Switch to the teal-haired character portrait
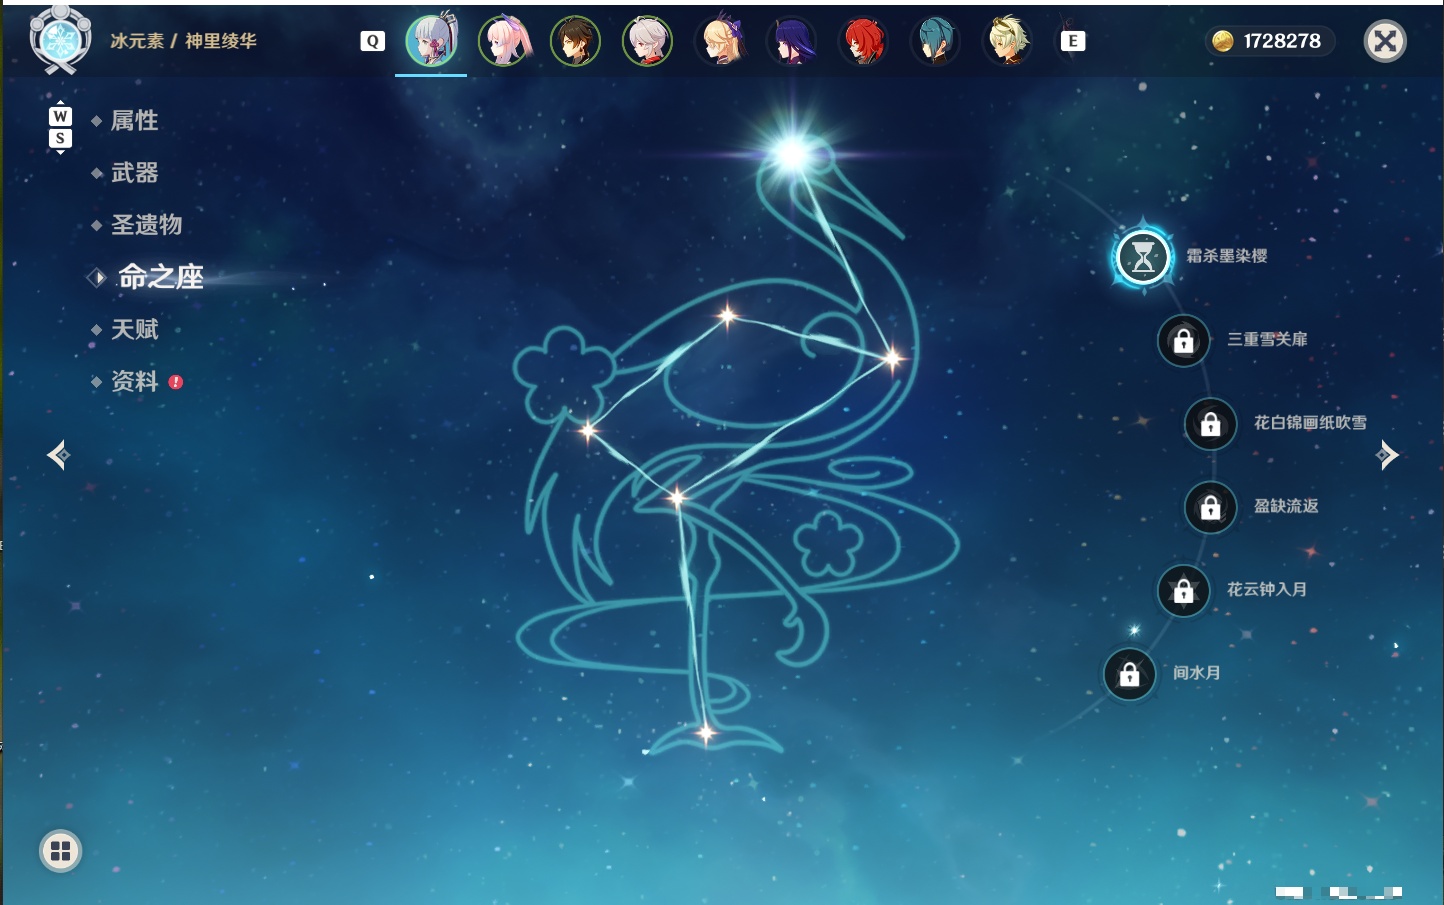The image size is (1444, 905). pos(936,41)
